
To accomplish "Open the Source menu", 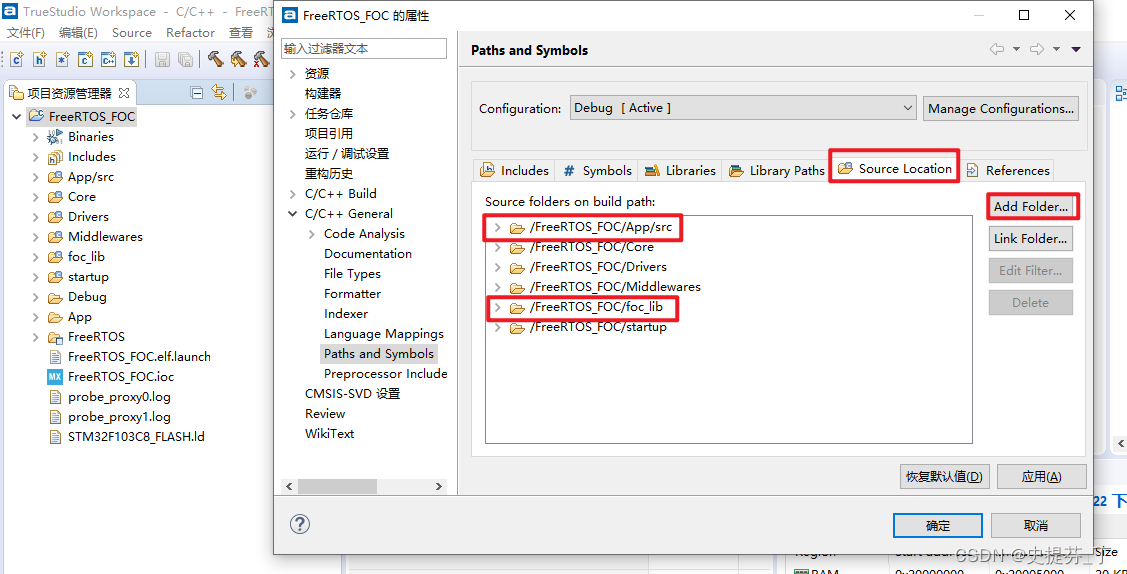I will pyautogui.click(x=132, y=33).
